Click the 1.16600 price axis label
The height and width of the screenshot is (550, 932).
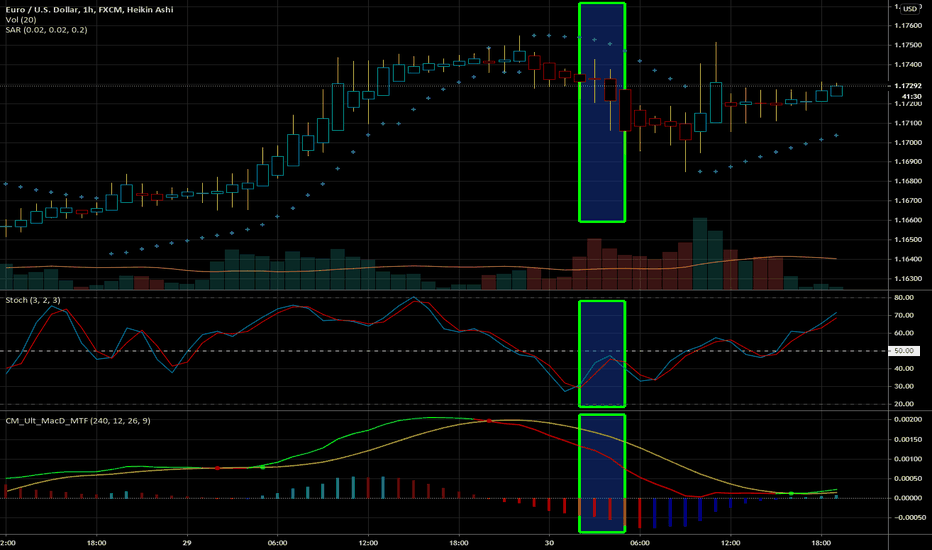point(908,221)
